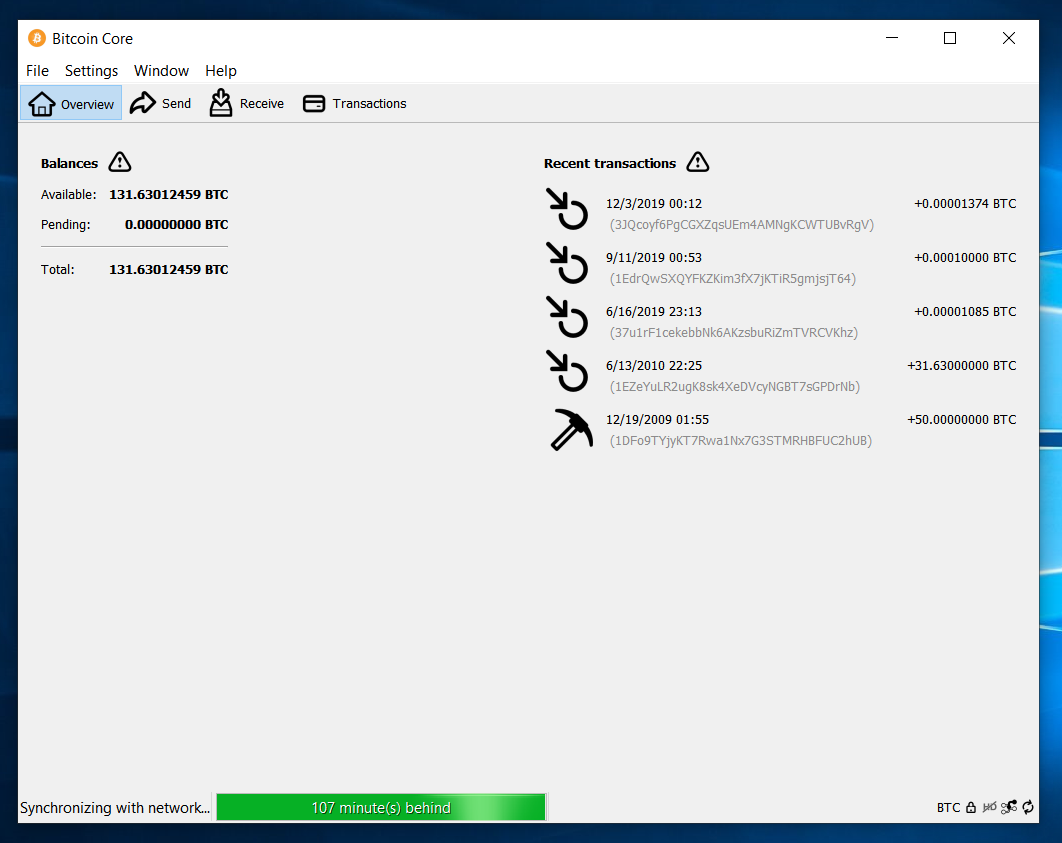Click incoming icon for 12/3/2019 transaction
This screenshot has height=843, width=1062.
(x=567, y=209)
